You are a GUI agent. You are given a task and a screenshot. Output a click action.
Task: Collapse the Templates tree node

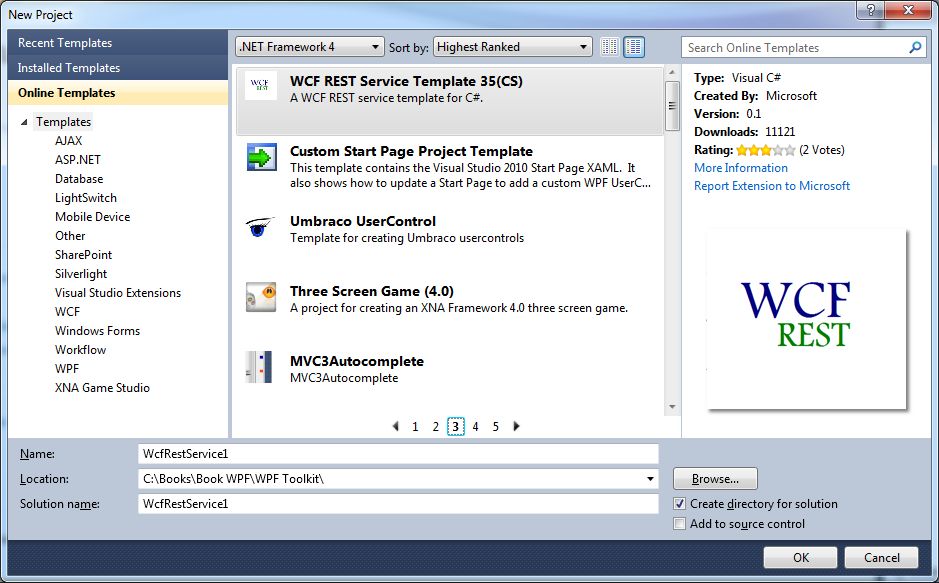24,121
